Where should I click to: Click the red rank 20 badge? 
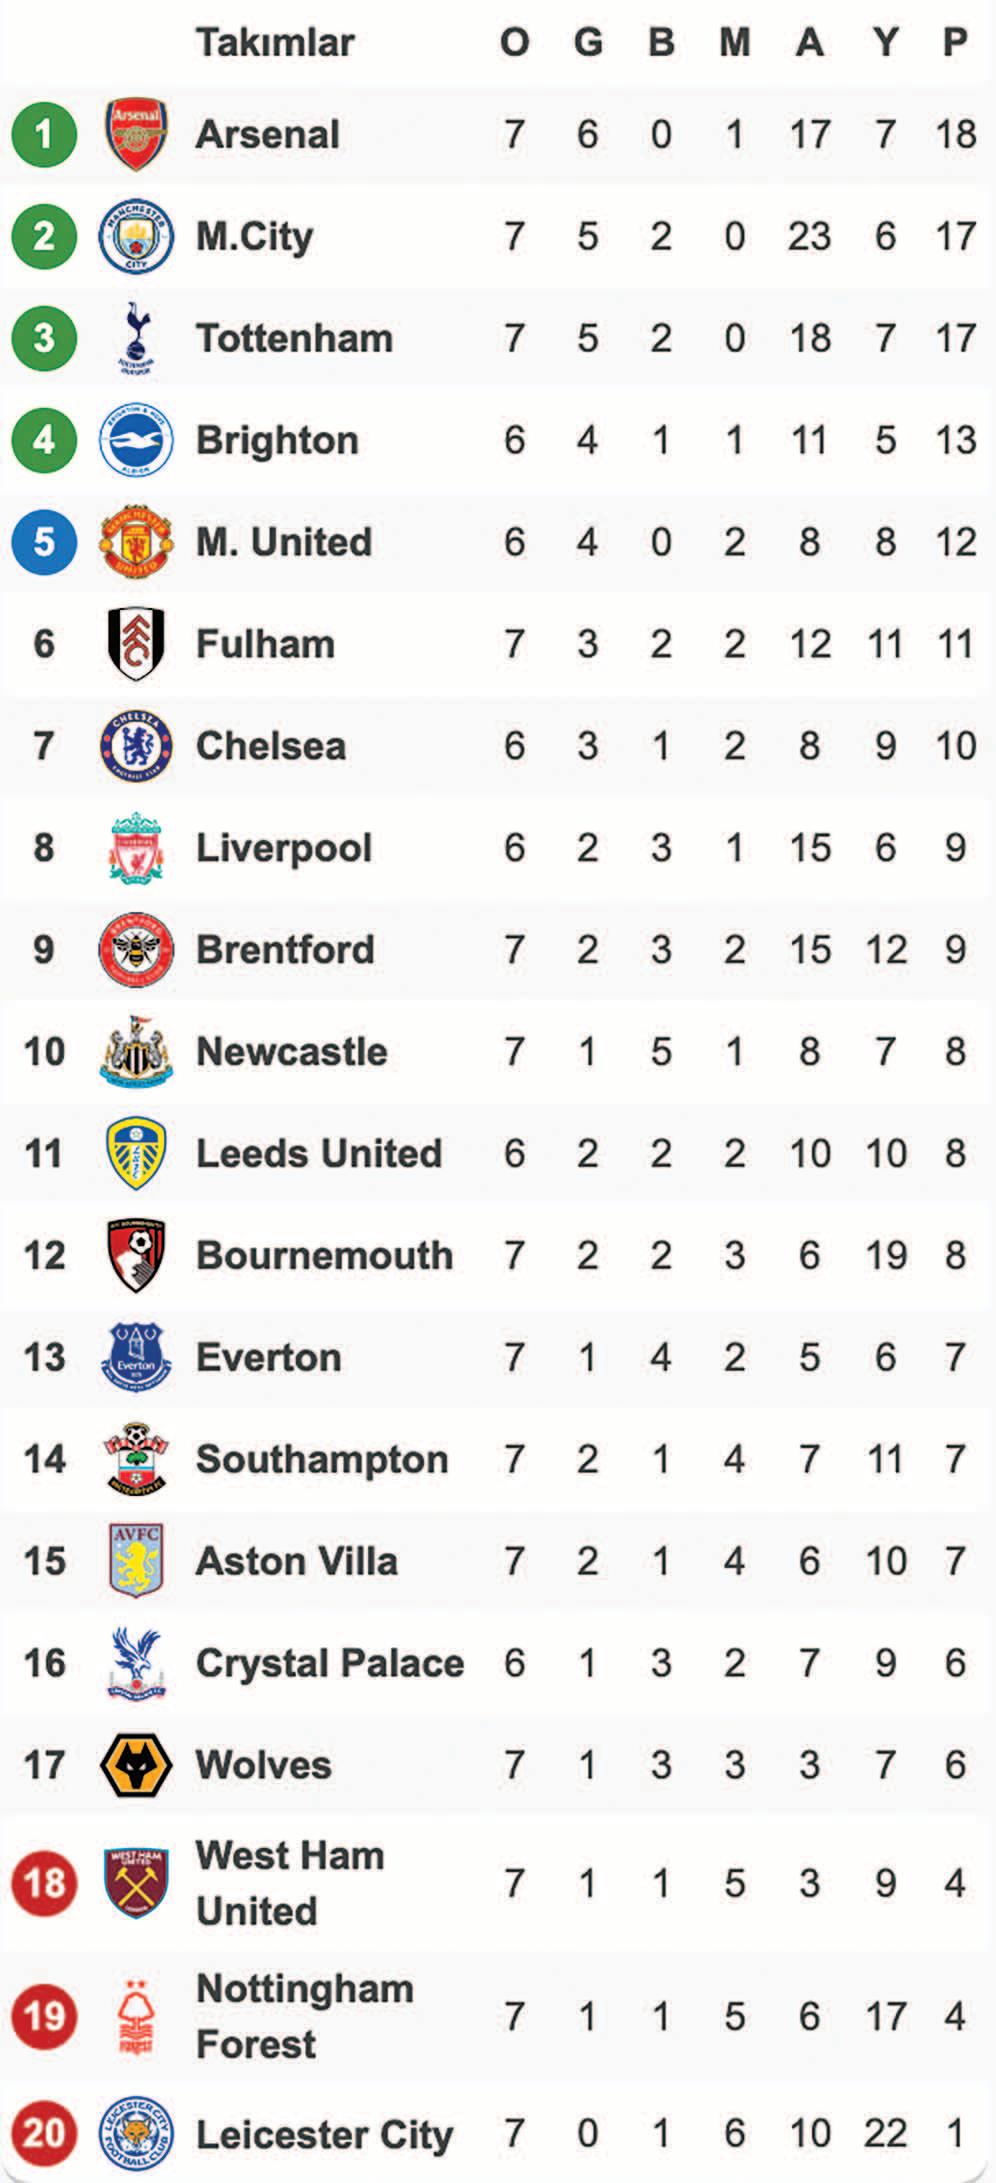click(x=44, y=2134)
